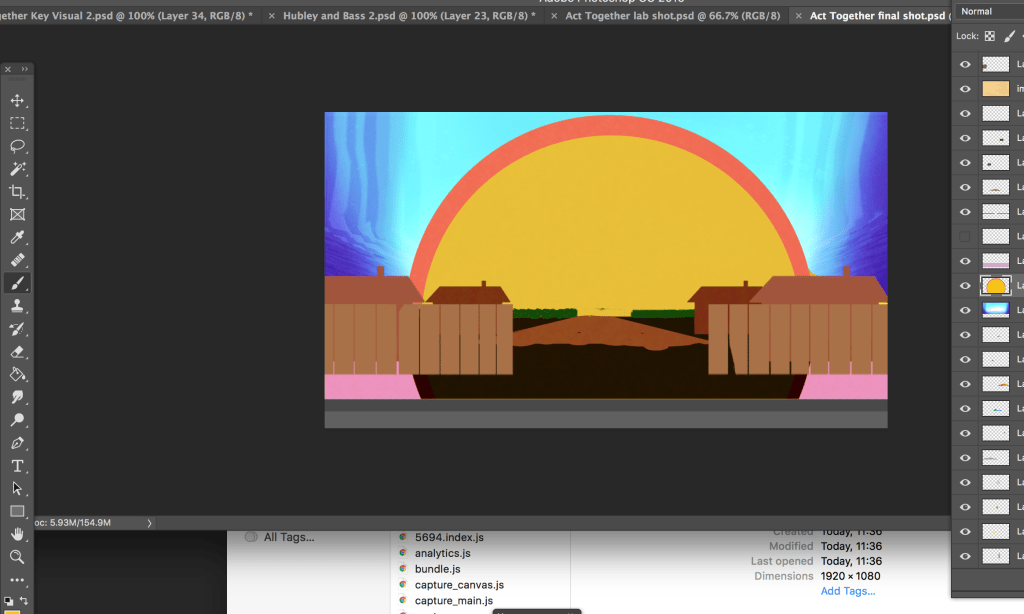
Task: Activate the Crop tool
Action: click(x=17, y=192)
